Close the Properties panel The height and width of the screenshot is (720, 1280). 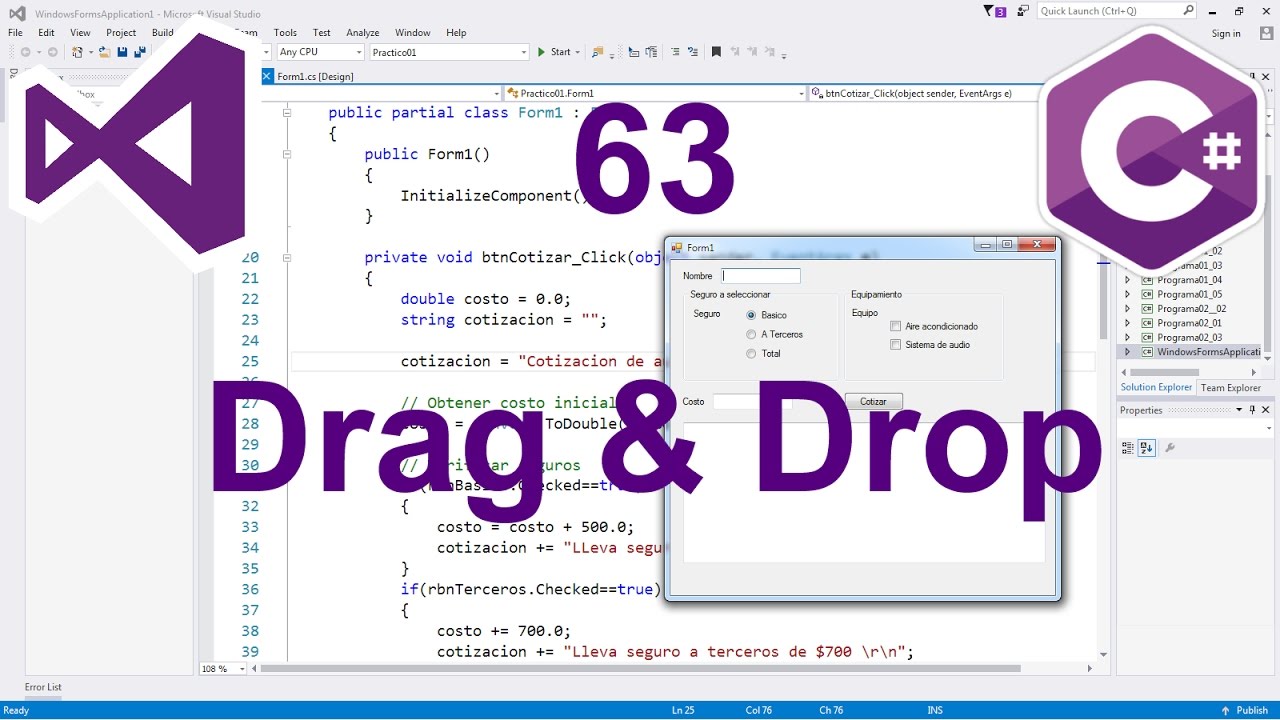tap(1265, 410)
